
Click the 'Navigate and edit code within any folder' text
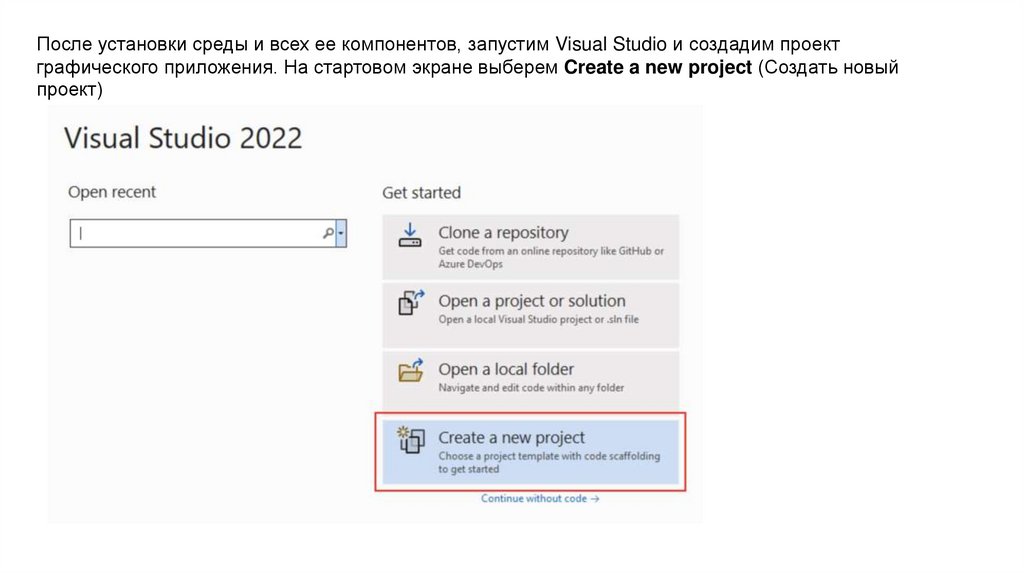coord(531,388)
